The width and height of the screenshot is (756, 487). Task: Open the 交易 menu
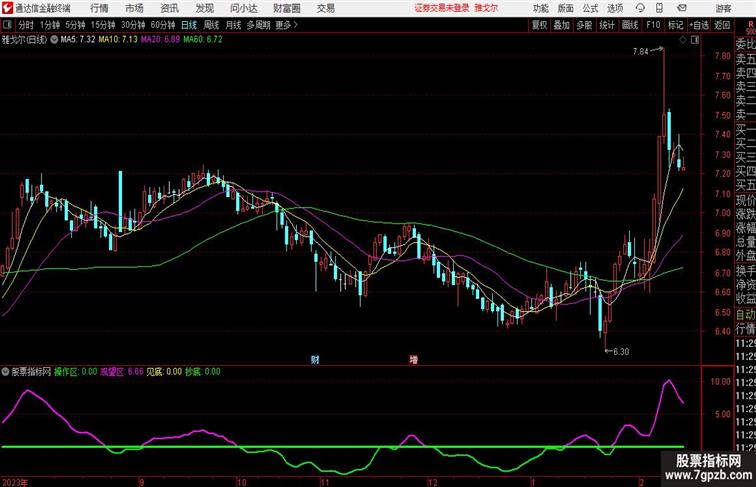point(326,8)
